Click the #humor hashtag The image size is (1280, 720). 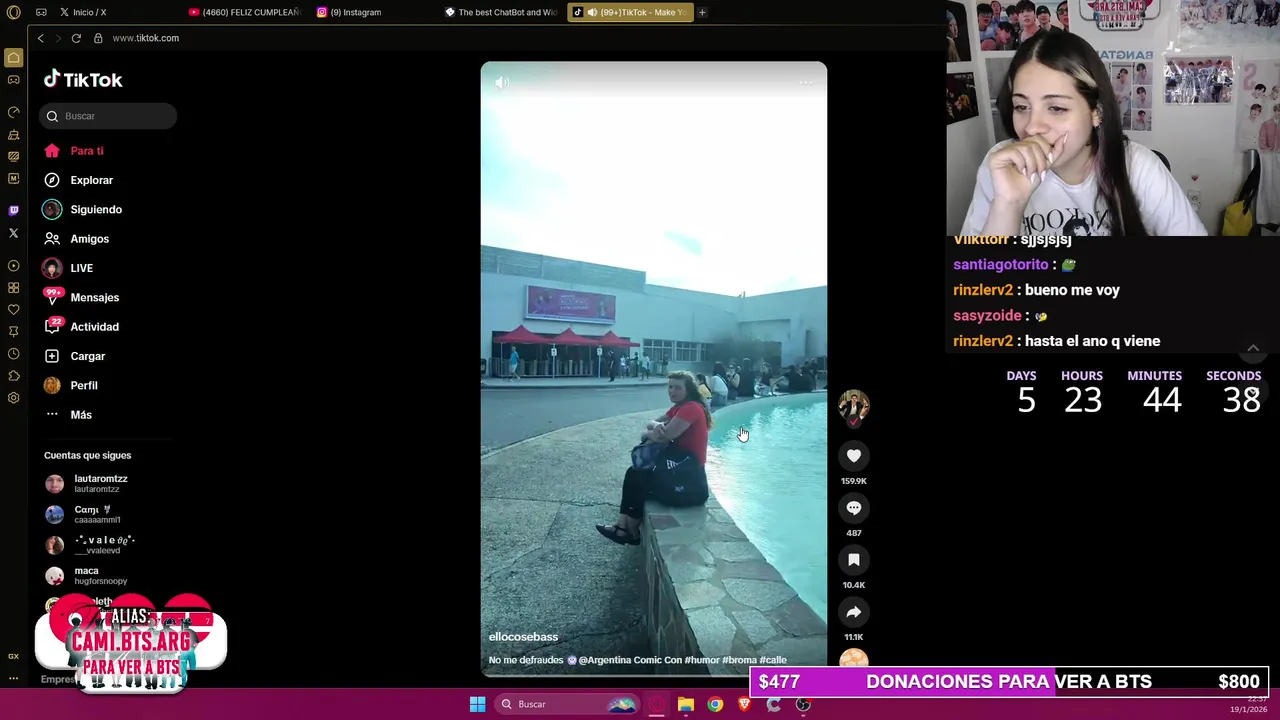tap(704, 660)
